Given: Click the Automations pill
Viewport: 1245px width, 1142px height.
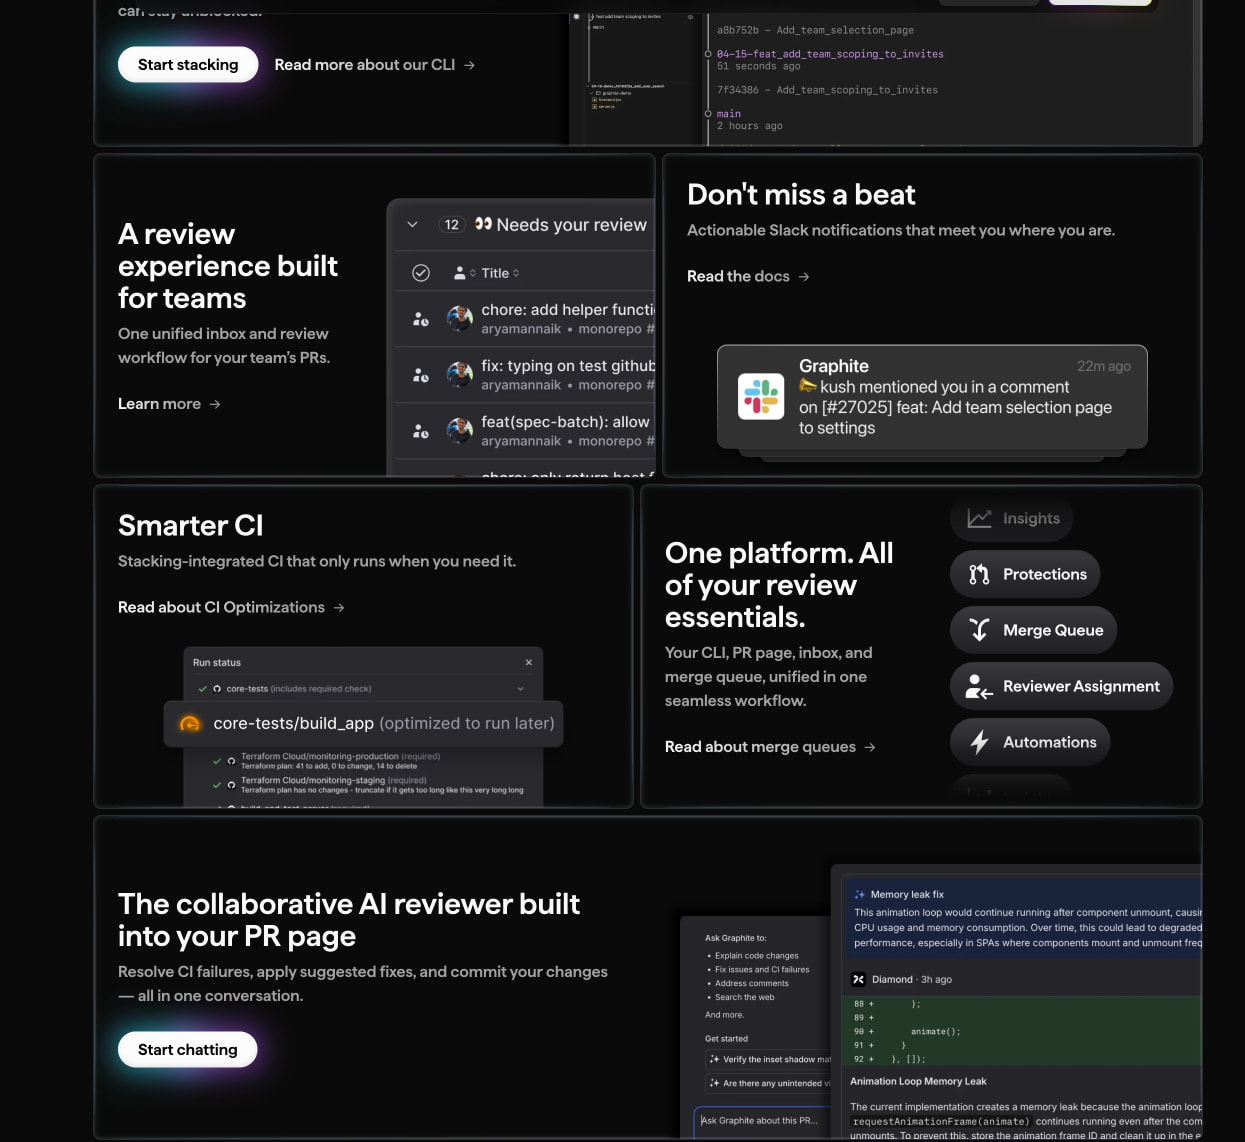Looking at the screenshot, I should [x=1030, y=742].
